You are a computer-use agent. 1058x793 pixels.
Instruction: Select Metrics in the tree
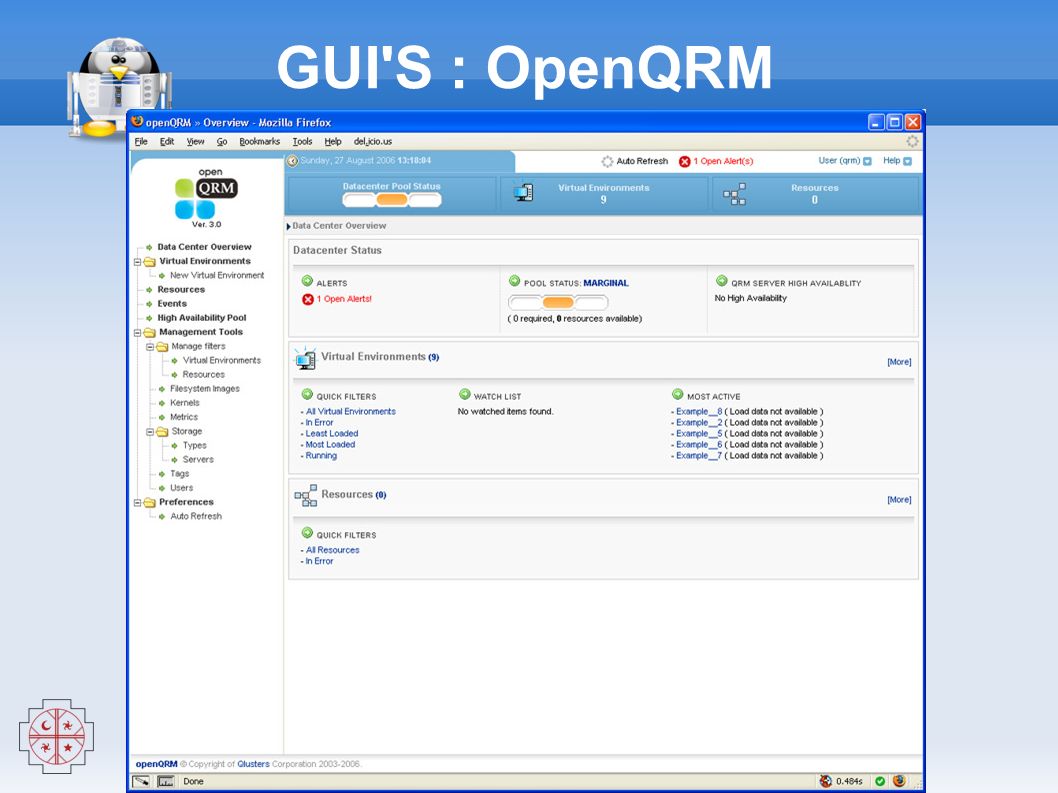(x=184, y=417)
